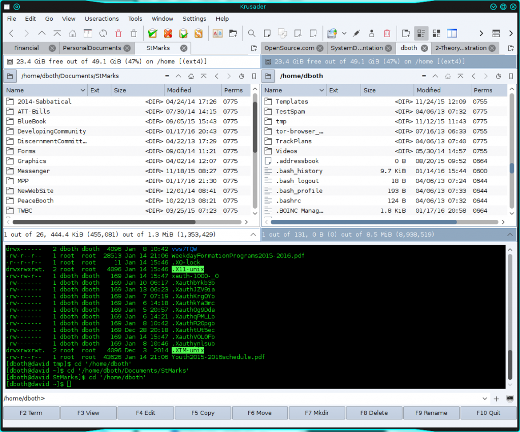Close the StMarks tab
The image size is (520, 432).
pos(184,48)
